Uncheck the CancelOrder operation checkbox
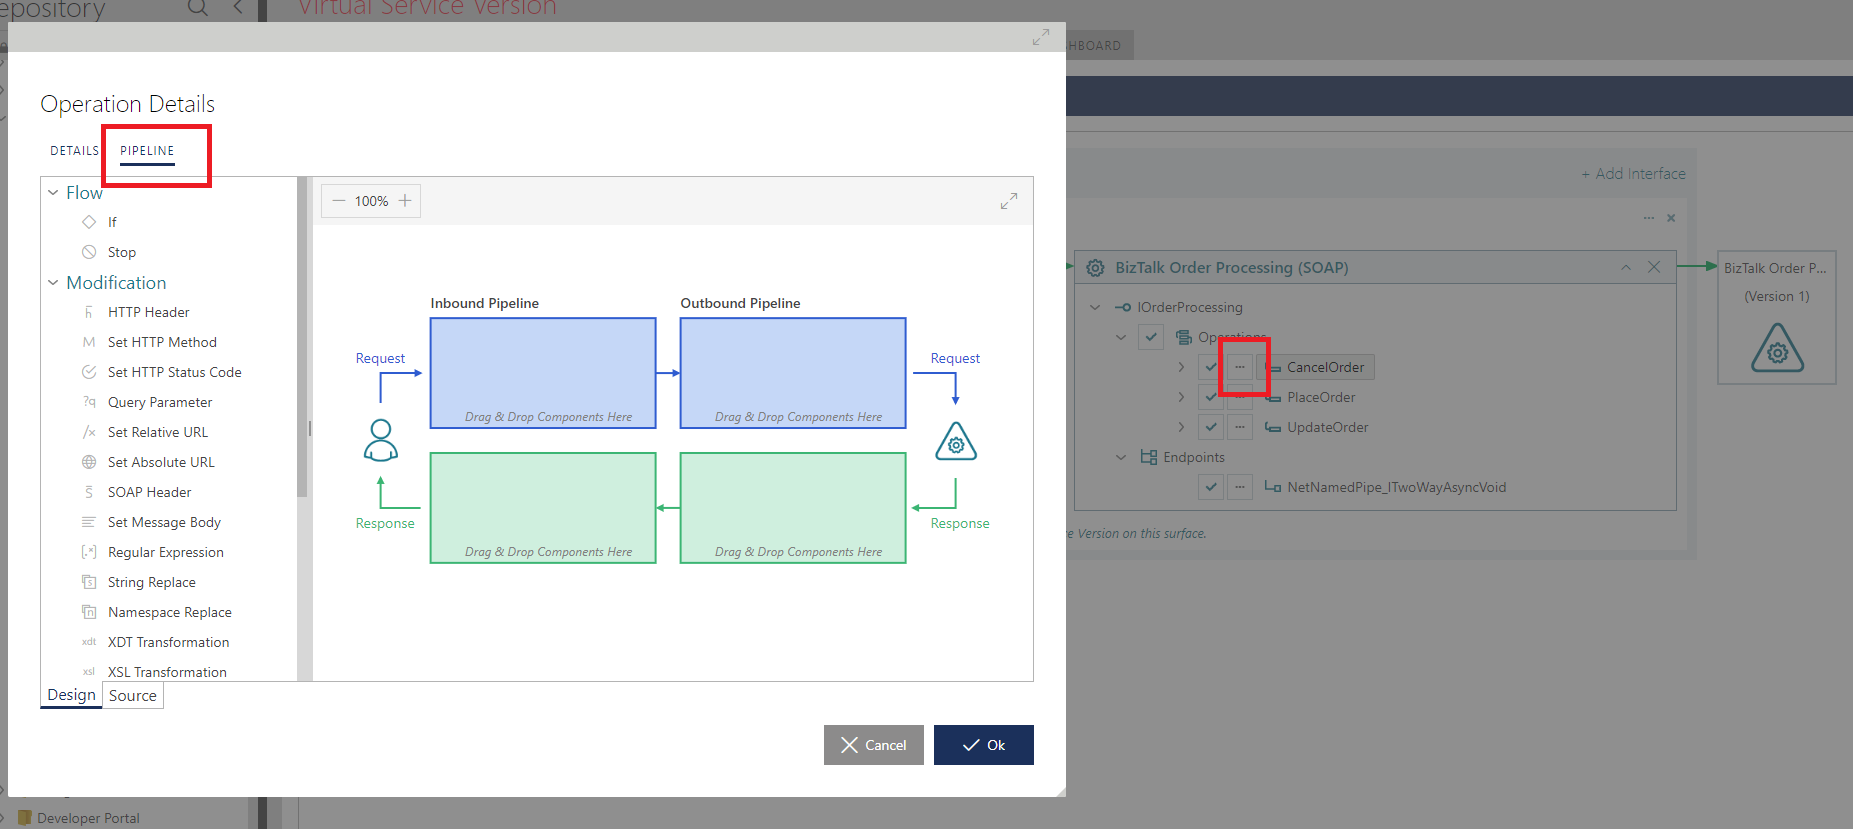The height and width of the screenshot is (829, 1853). point(1211,367)
